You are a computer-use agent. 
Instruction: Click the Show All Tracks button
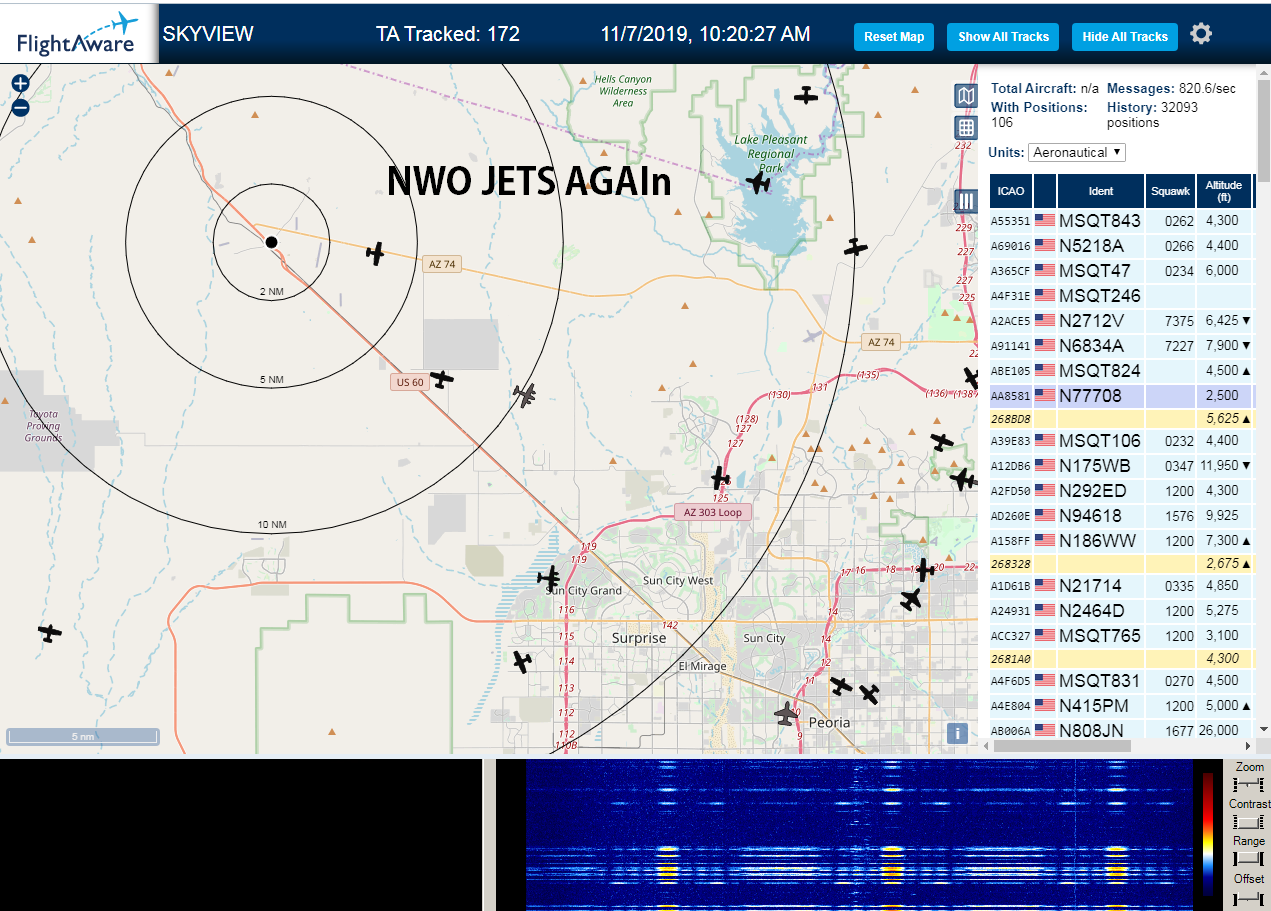tap(1003, 37)
